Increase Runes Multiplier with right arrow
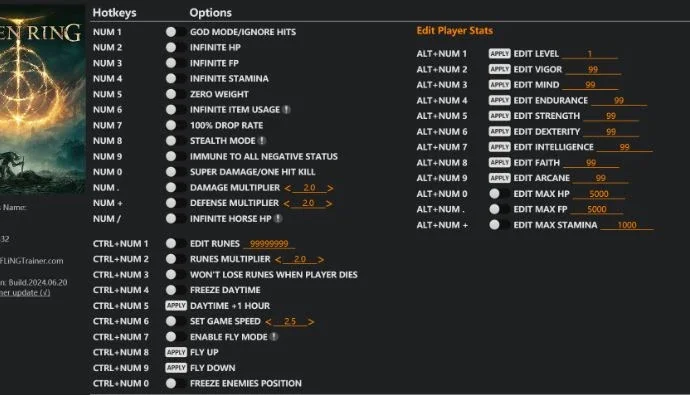 click(321, 260)
